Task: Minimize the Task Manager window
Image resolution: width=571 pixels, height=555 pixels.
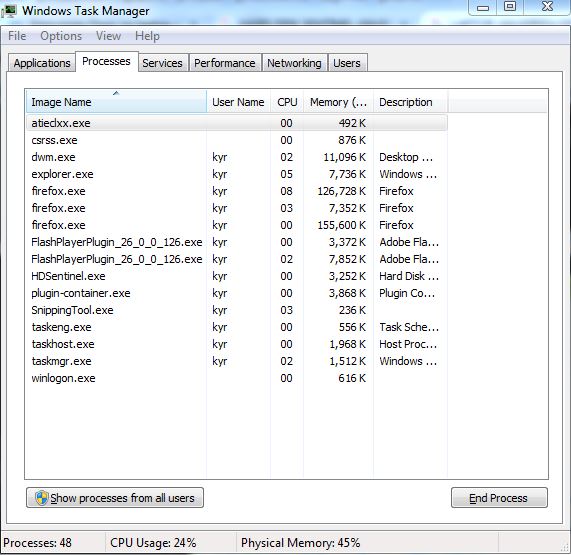Action: click(x=483, y=7)
